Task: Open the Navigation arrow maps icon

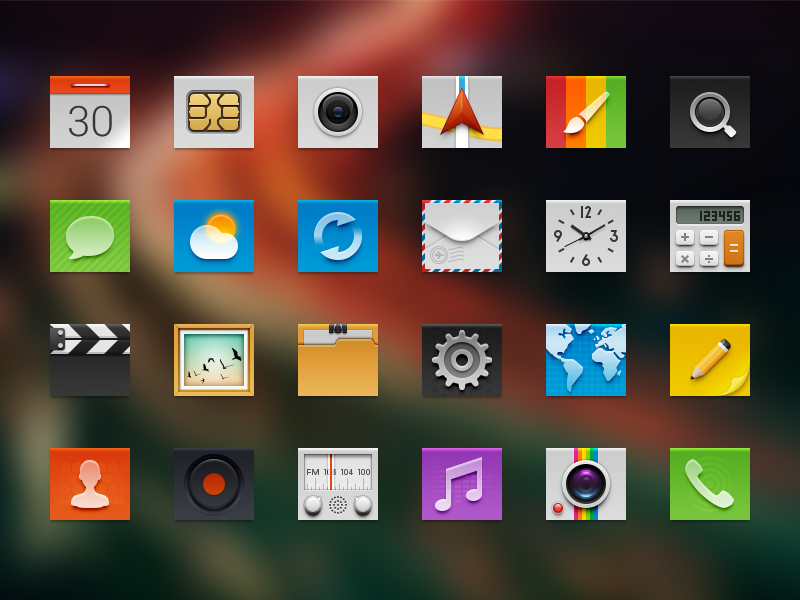Action: 462,112
